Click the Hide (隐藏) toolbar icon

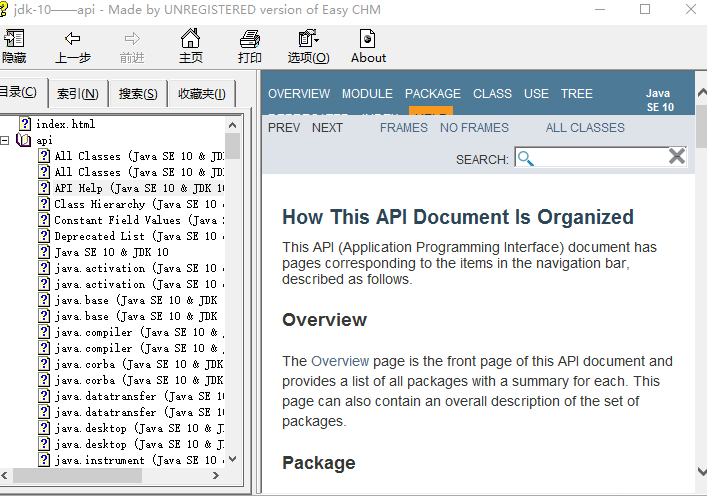point(14,40)
